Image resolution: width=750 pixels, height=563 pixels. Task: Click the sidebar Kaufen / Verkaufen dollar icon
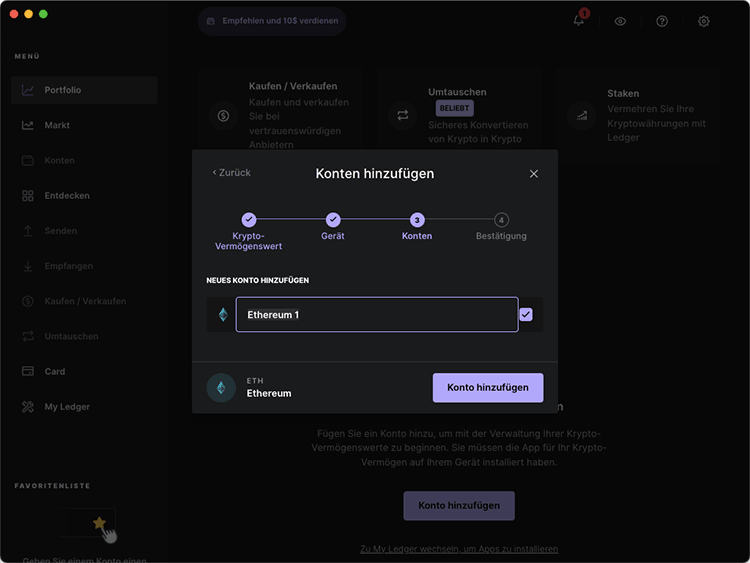tap(28, 301)
